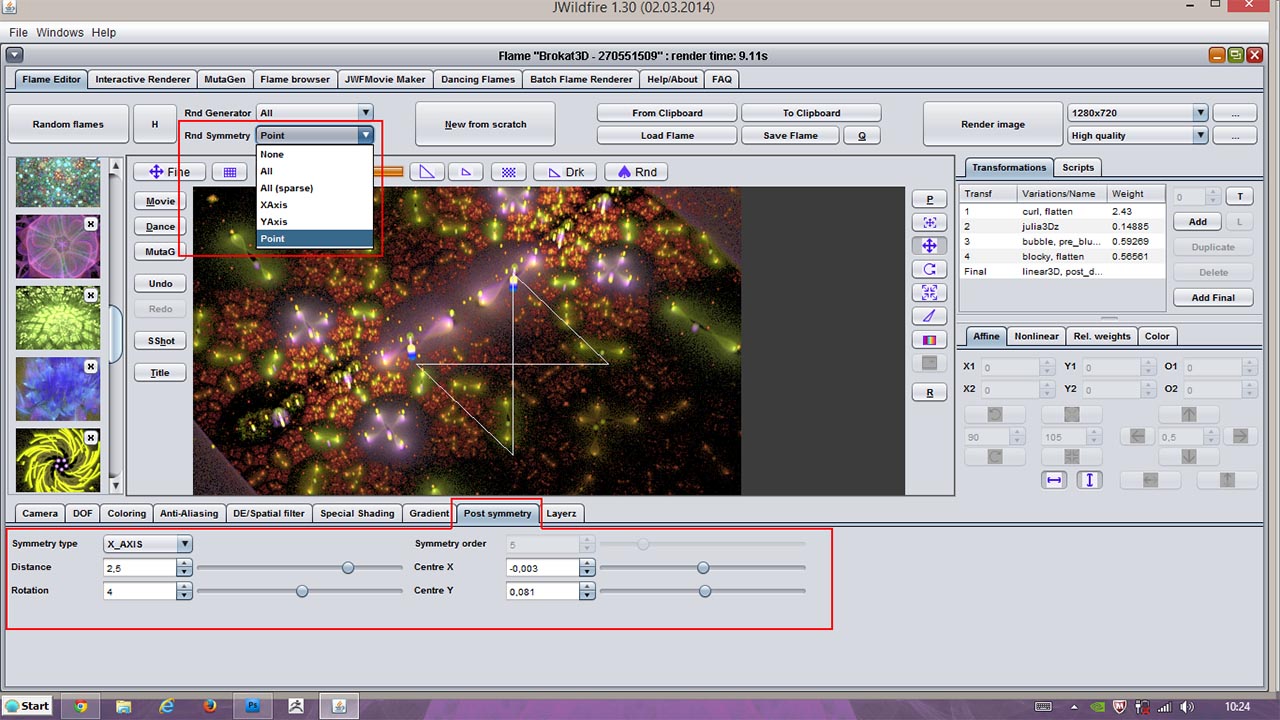Image resolution: width=1280 pixels, height=720 pixels.
Task: Click the P button right of the preview
Action: 930,199
